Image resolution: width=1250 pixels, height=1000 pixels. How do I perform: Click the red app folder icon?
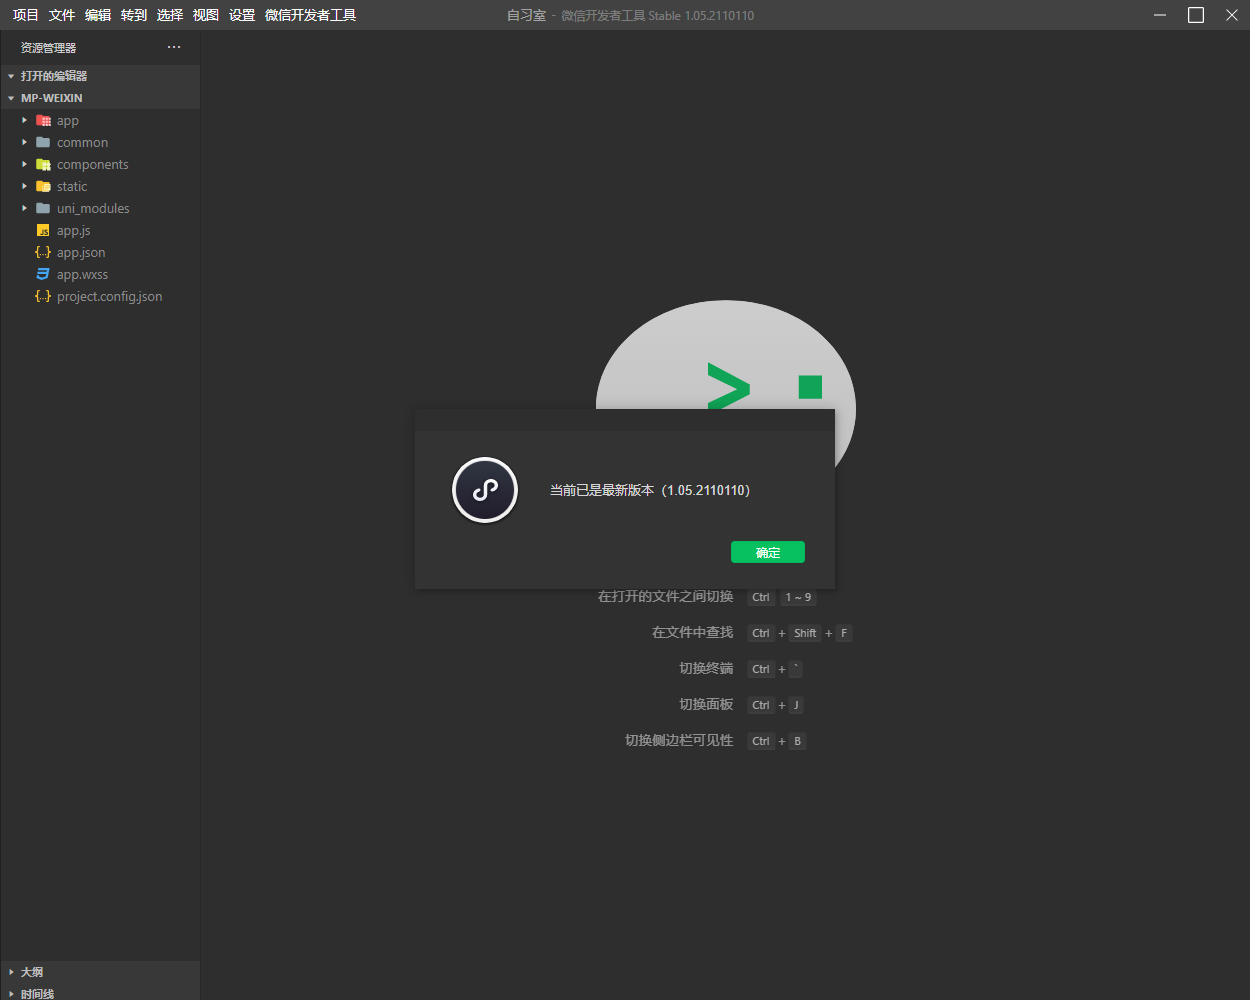click(43, 120)
